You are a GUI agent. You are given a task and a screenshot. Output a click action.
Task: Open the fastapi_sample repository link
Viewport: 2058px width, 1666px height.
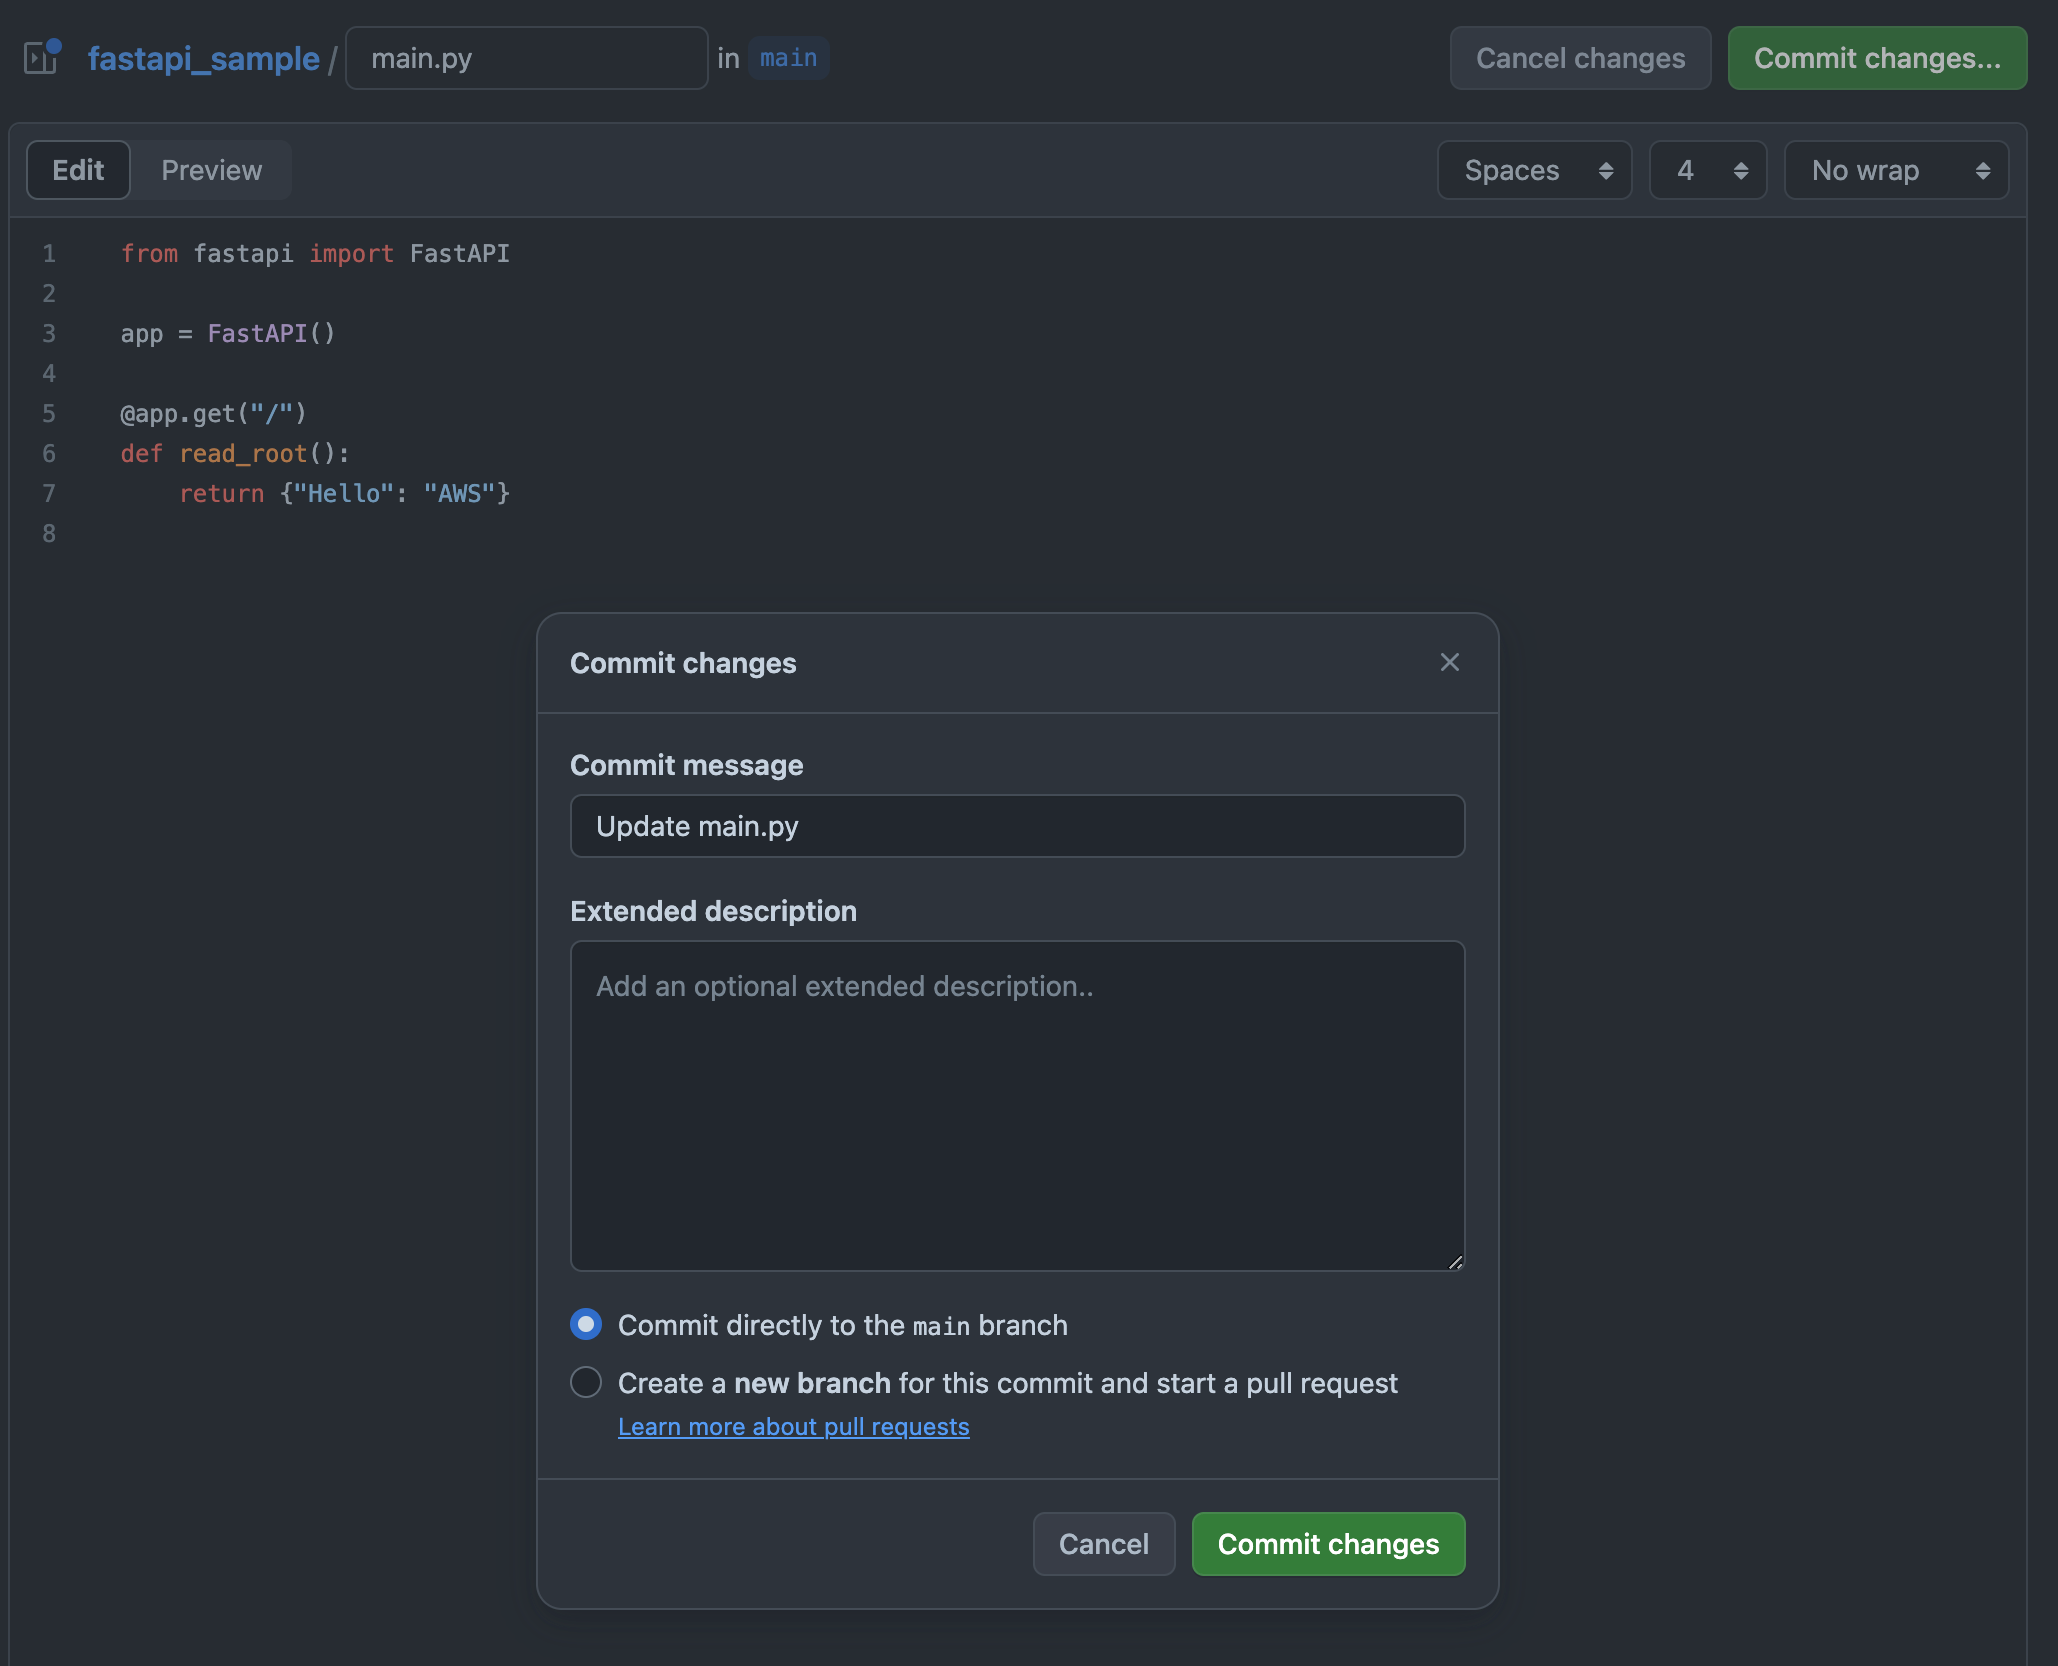[204, 58]
